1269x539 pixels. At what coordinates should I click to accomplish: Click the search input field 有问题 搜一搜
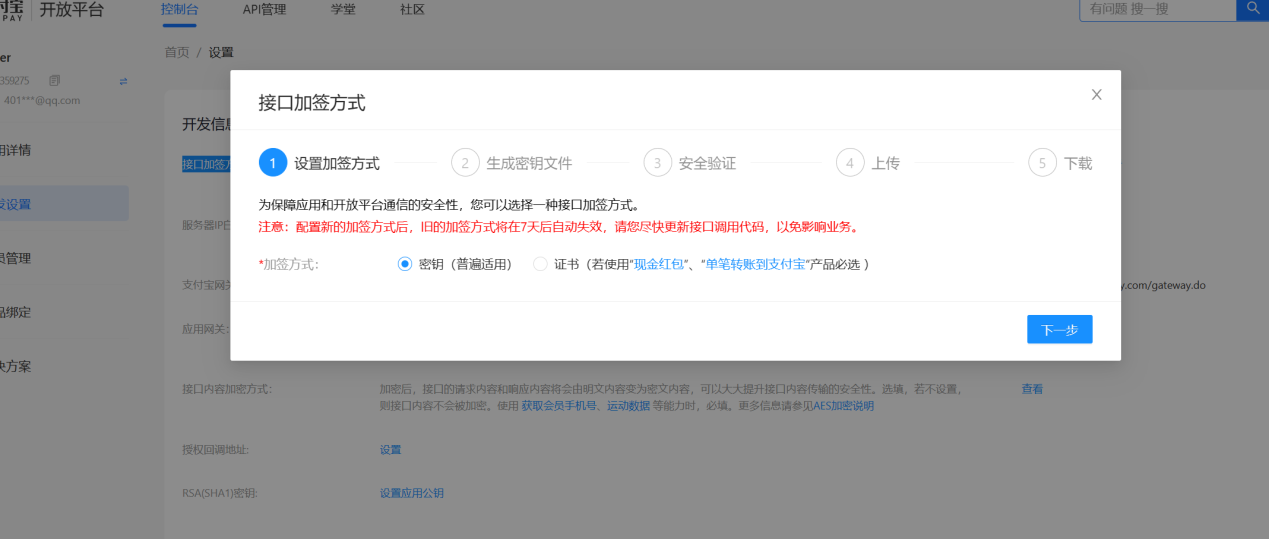[x=1158, y=9]
